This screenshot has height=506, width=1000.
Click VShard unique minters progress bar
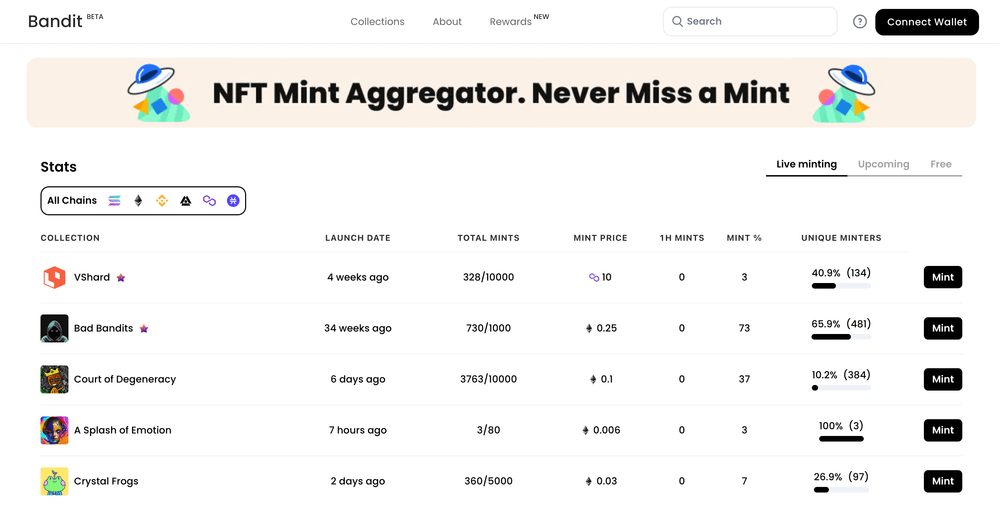(x=841, y=286)
